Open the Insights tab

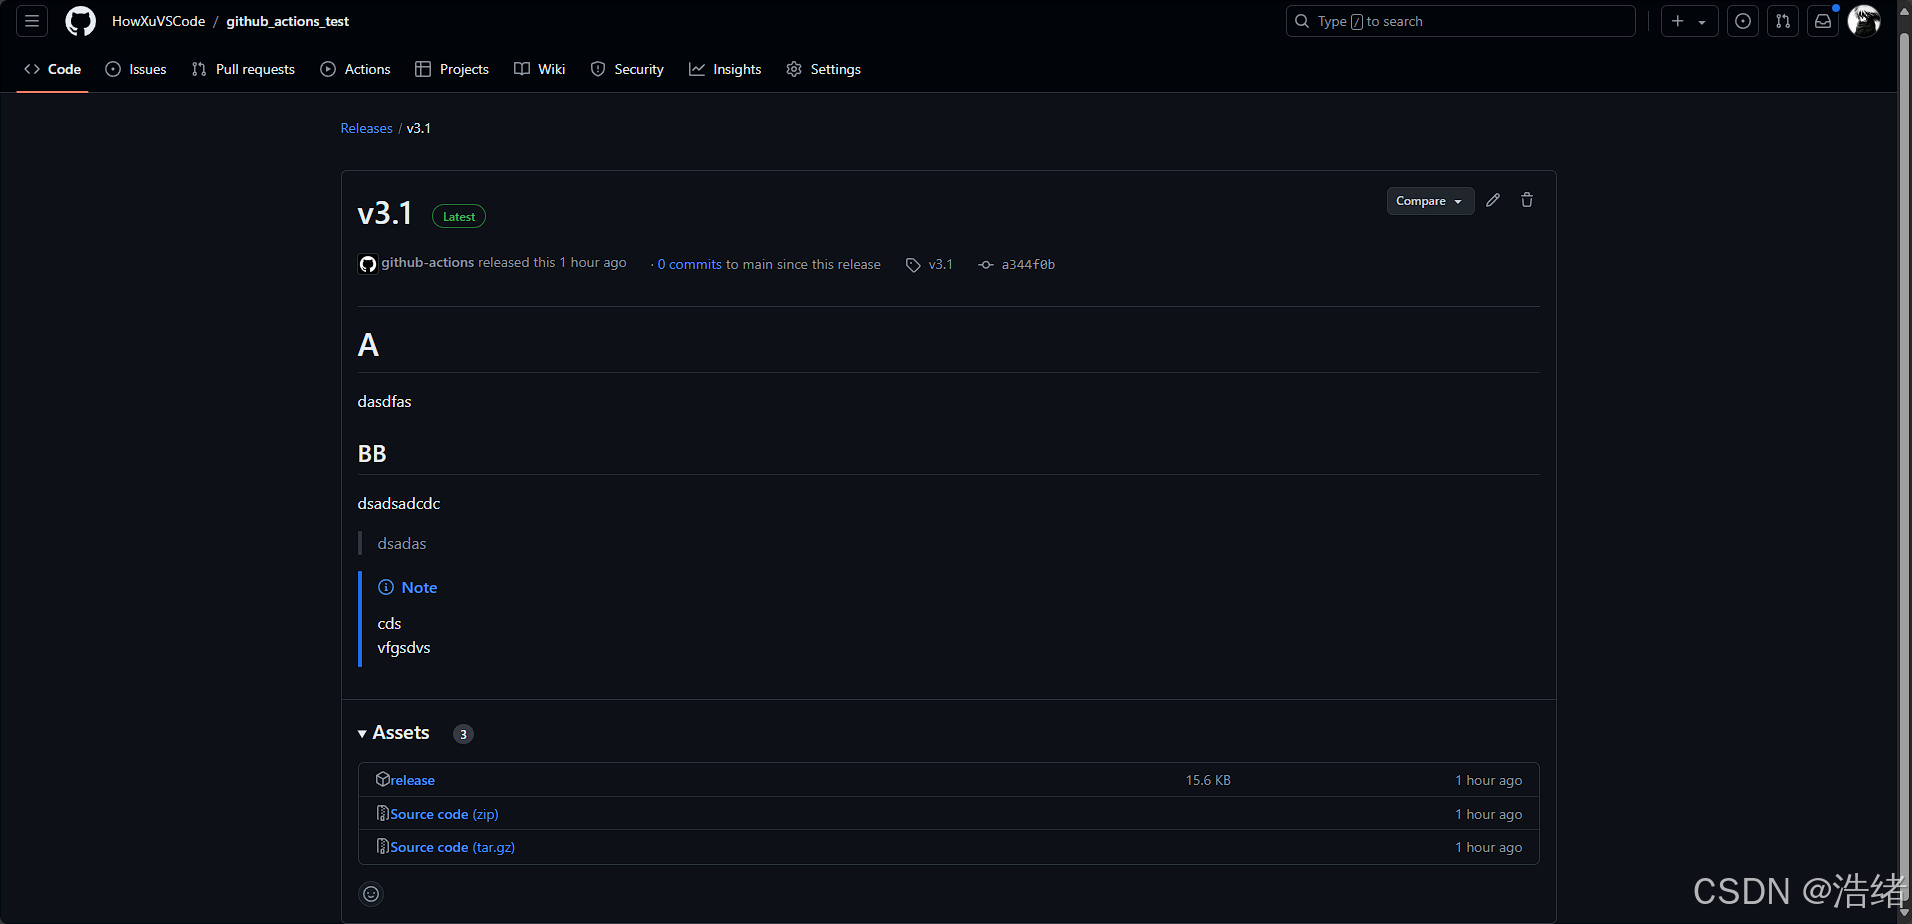pos(725,69)
